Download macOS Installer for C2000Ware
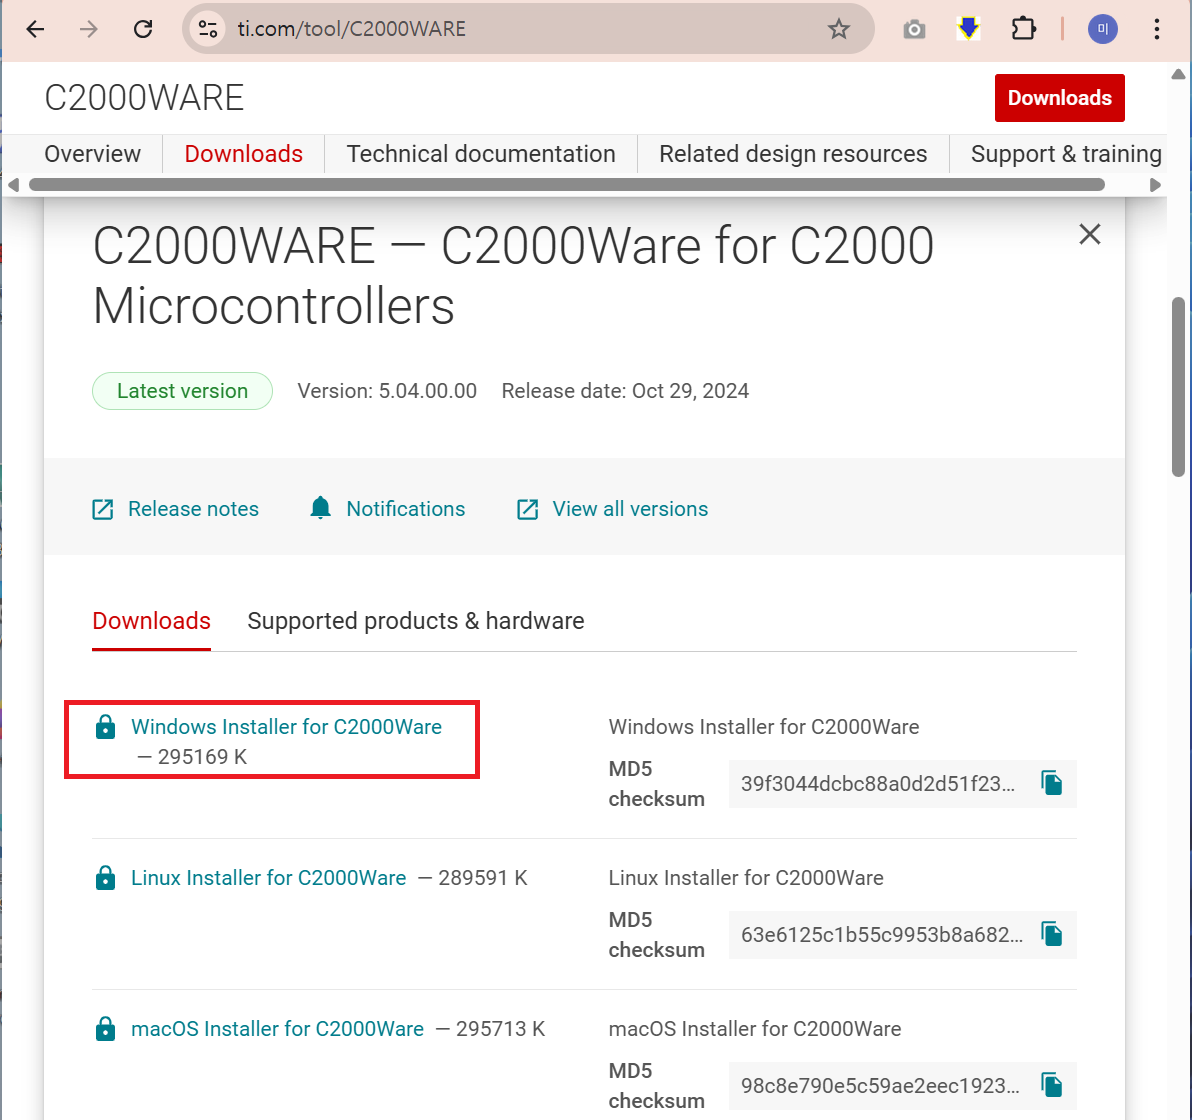 coord(277,1029)
